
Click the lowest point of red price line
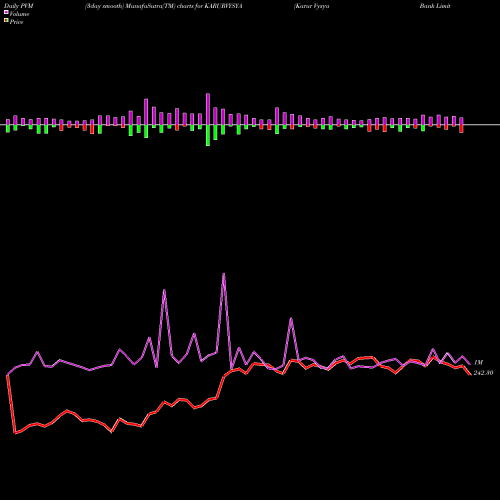pos(15,433)
